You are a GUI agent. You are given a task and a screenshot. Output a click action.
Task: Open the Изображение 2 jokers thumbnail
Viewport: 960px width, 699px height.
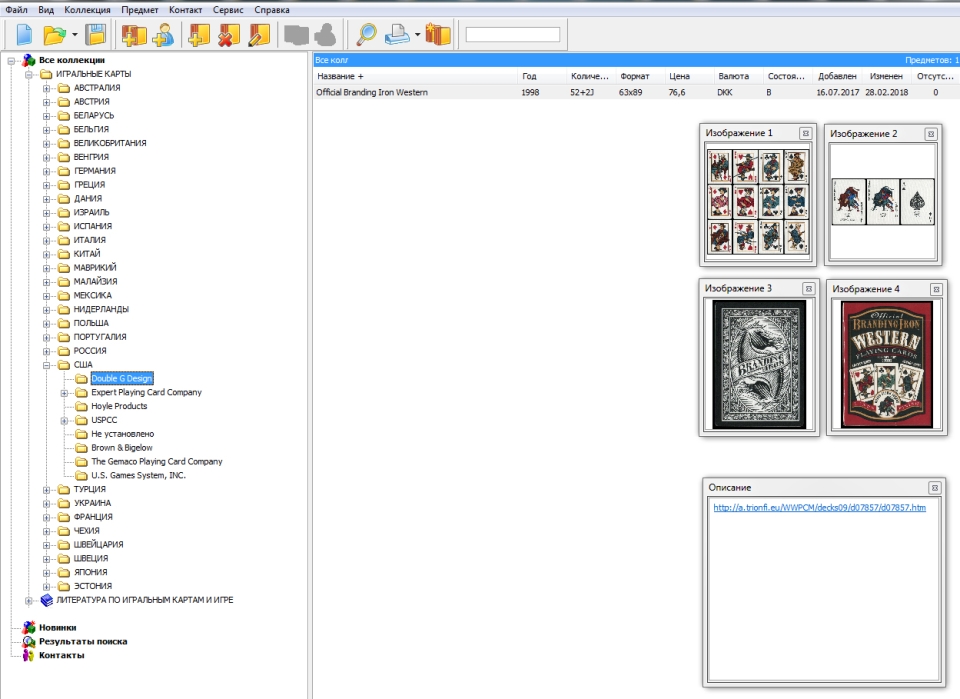click(883, 202)
